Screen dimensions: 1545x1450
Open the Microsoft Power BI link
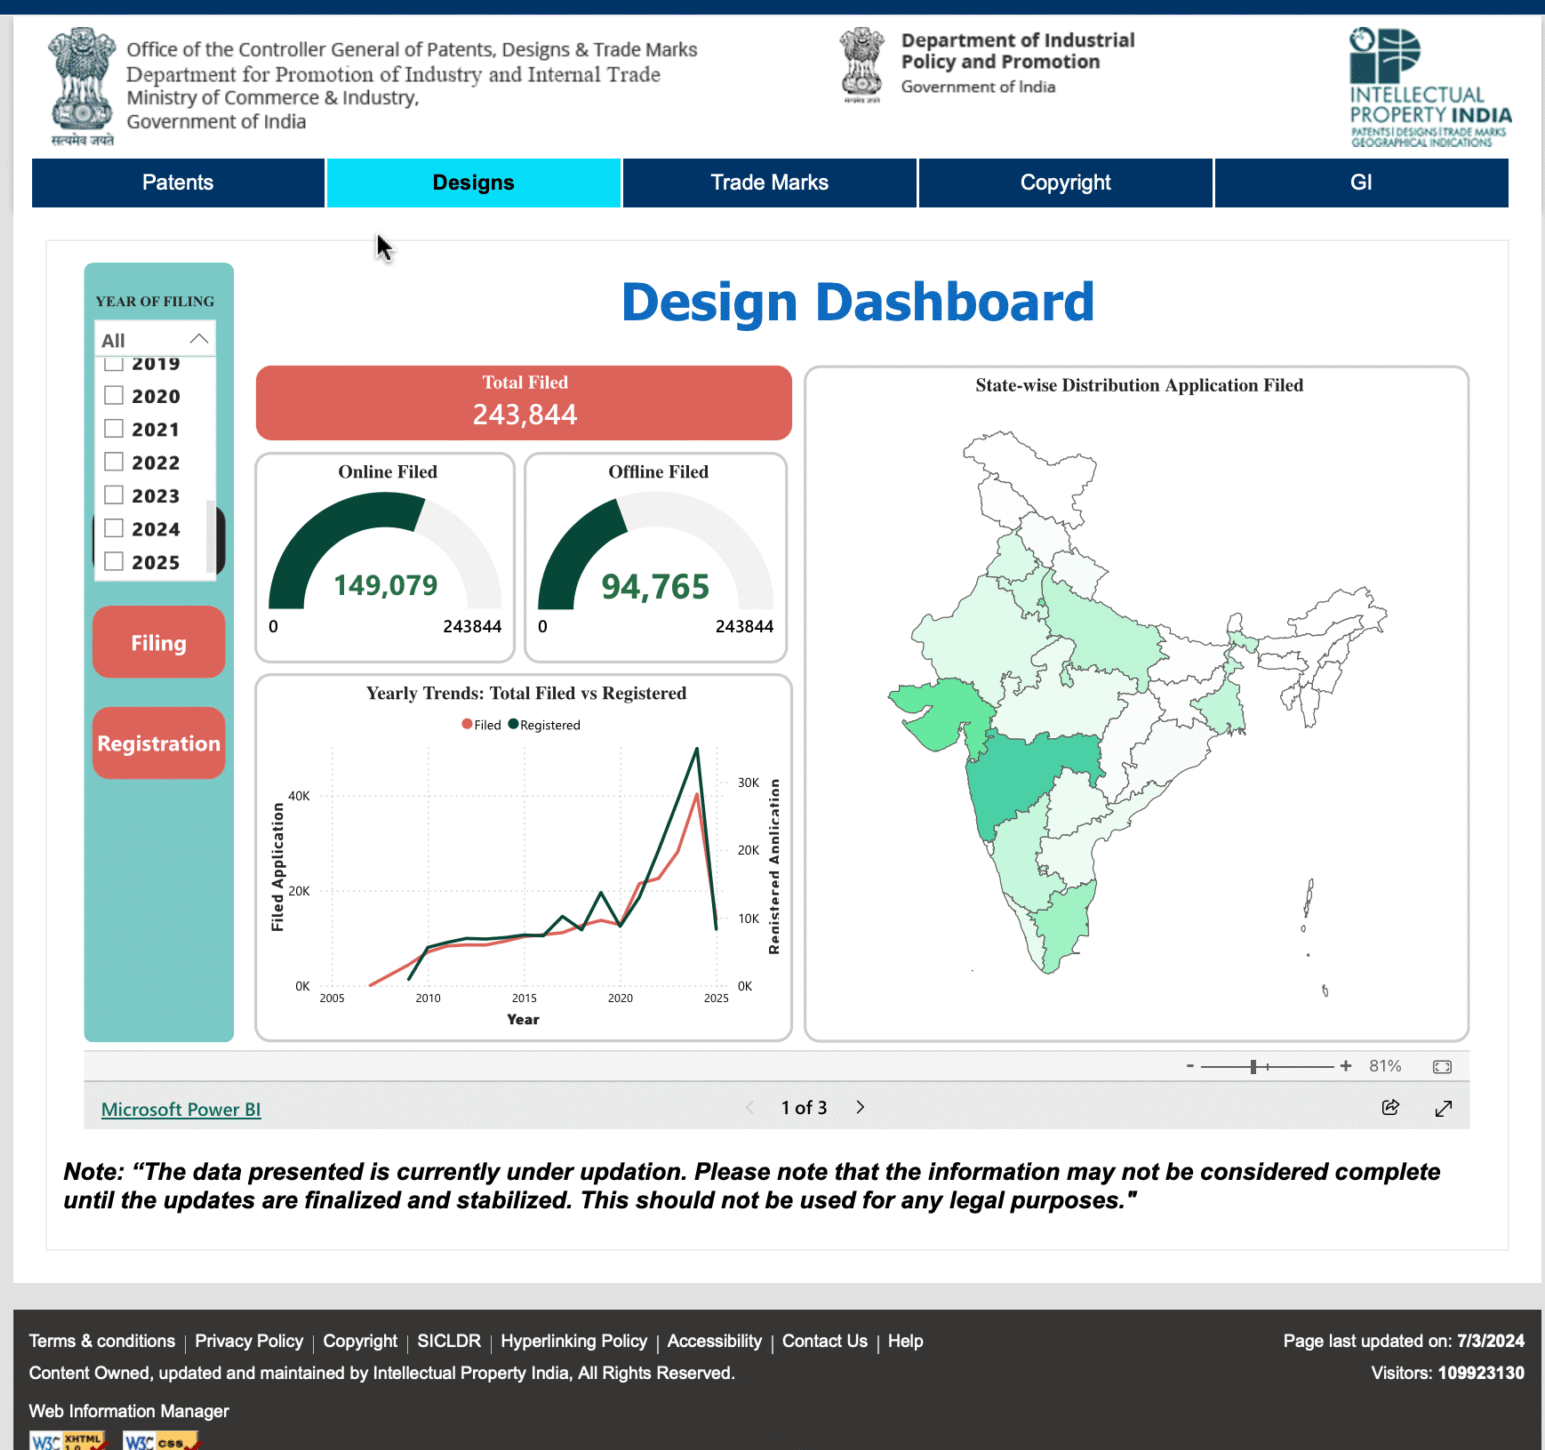(181, 1109)
